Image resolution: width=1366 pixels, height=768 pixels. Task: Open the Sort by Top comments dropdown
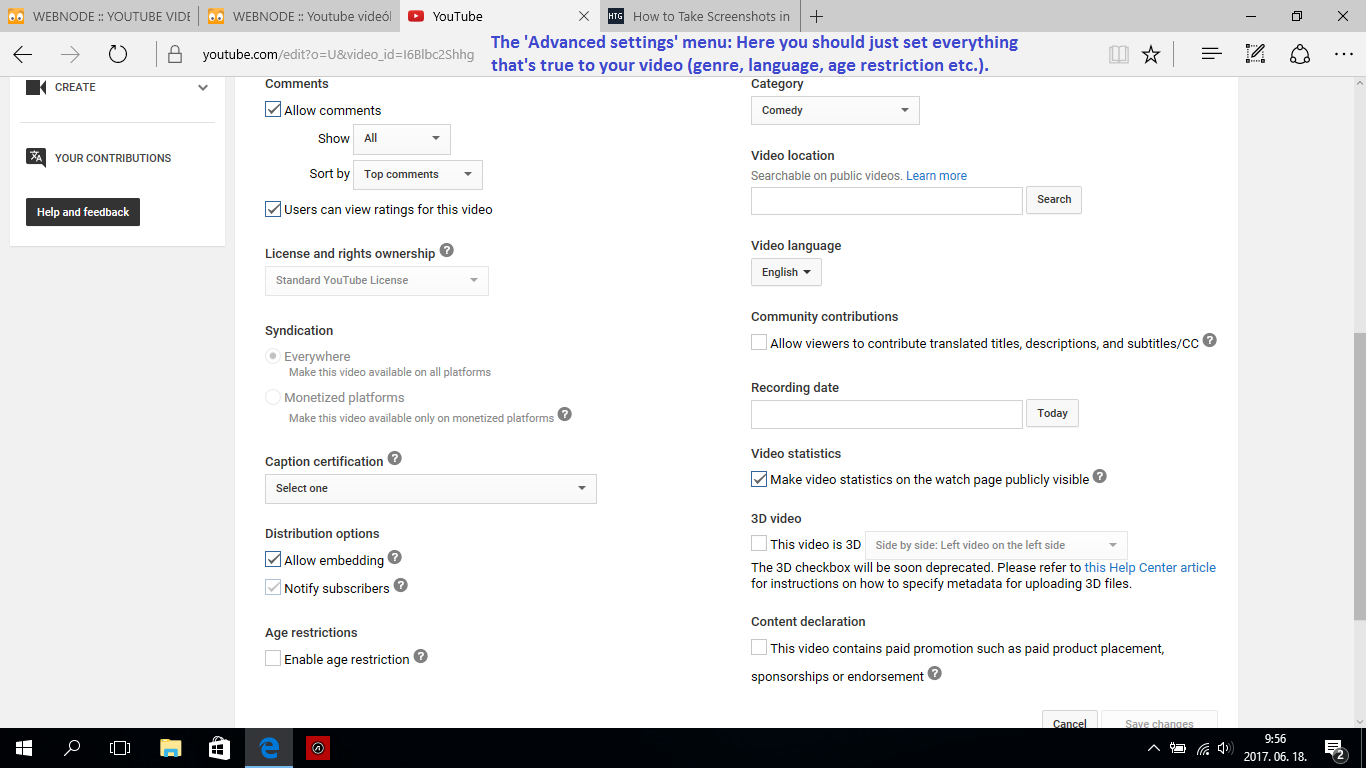pos(418,174)
